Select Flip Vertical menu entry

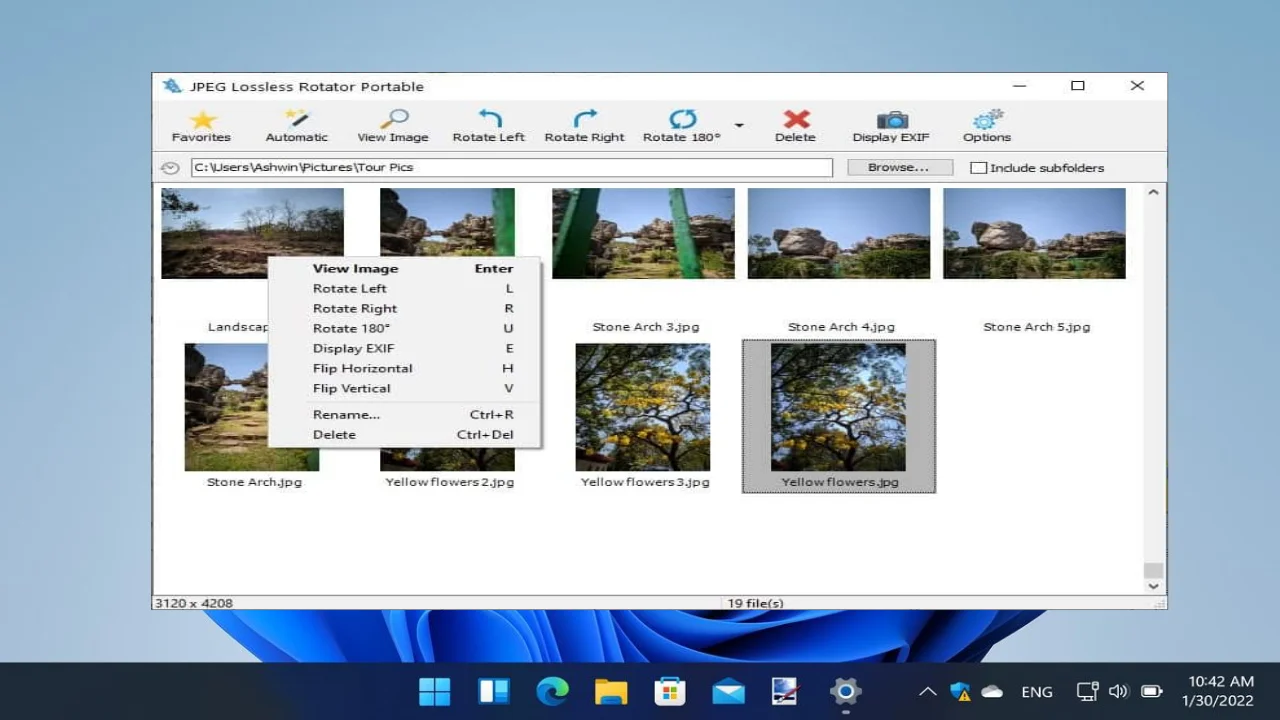click(405, 388)
